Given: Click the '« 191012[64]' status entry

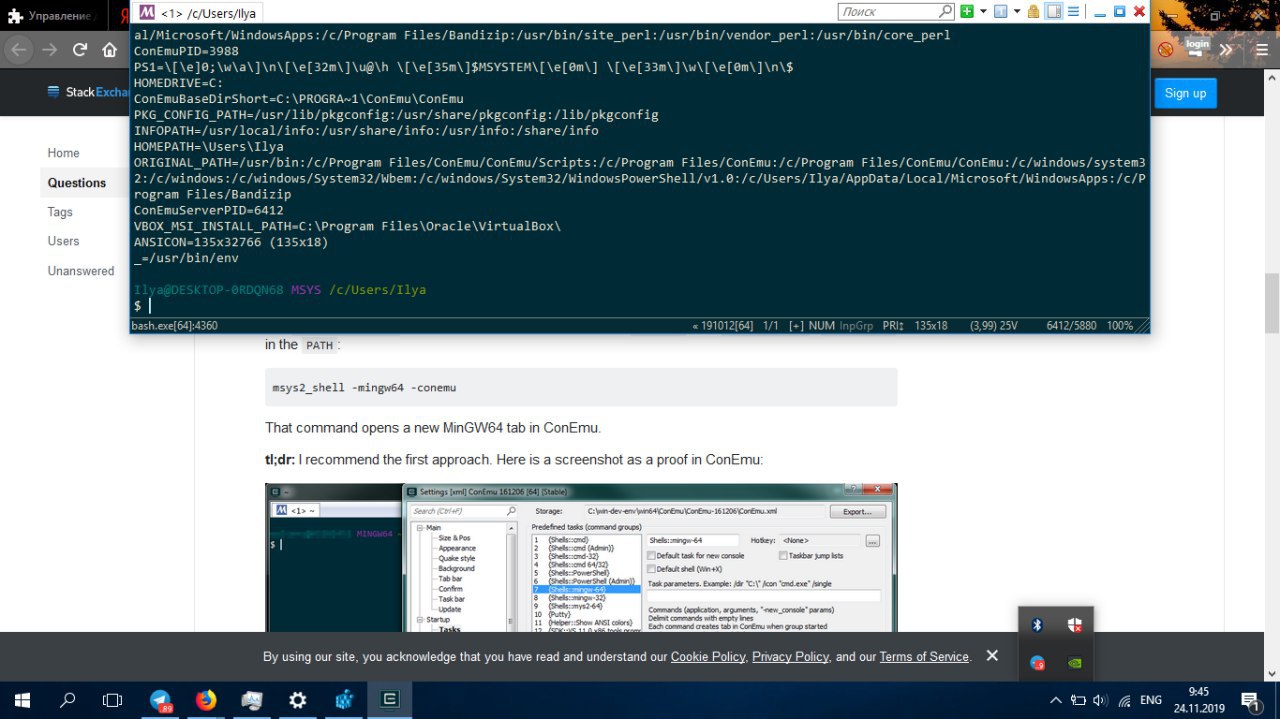Looking at the screenshot, I should 723,326.
